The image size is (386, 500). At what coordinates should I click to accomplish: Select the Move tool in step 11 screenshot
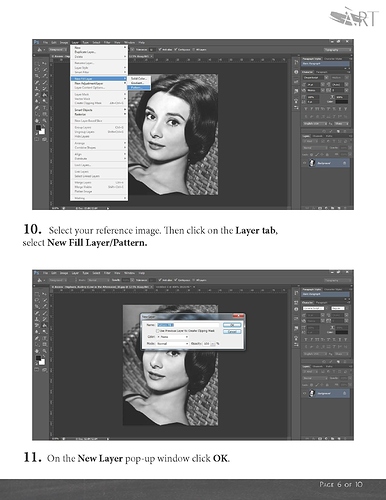45,294
